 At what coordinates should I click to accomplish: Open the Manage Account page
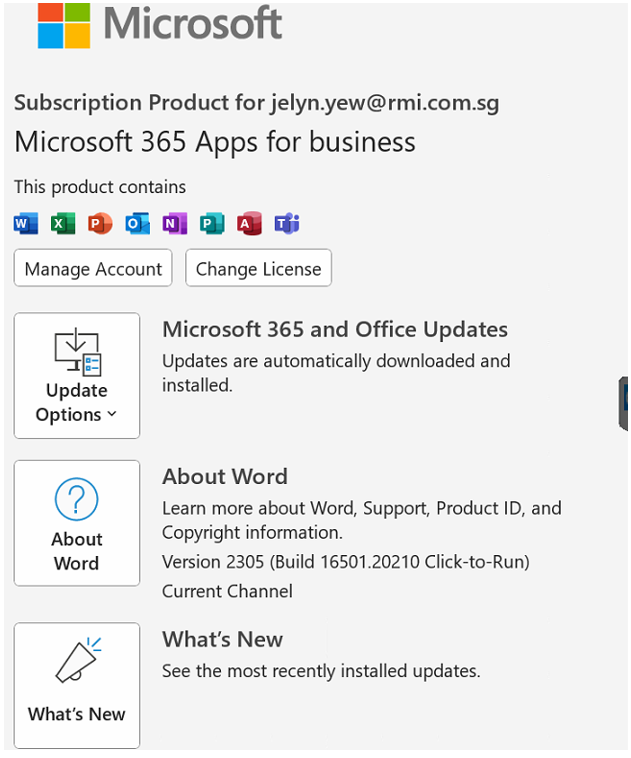pyautogui.click(x=93, y=268)
